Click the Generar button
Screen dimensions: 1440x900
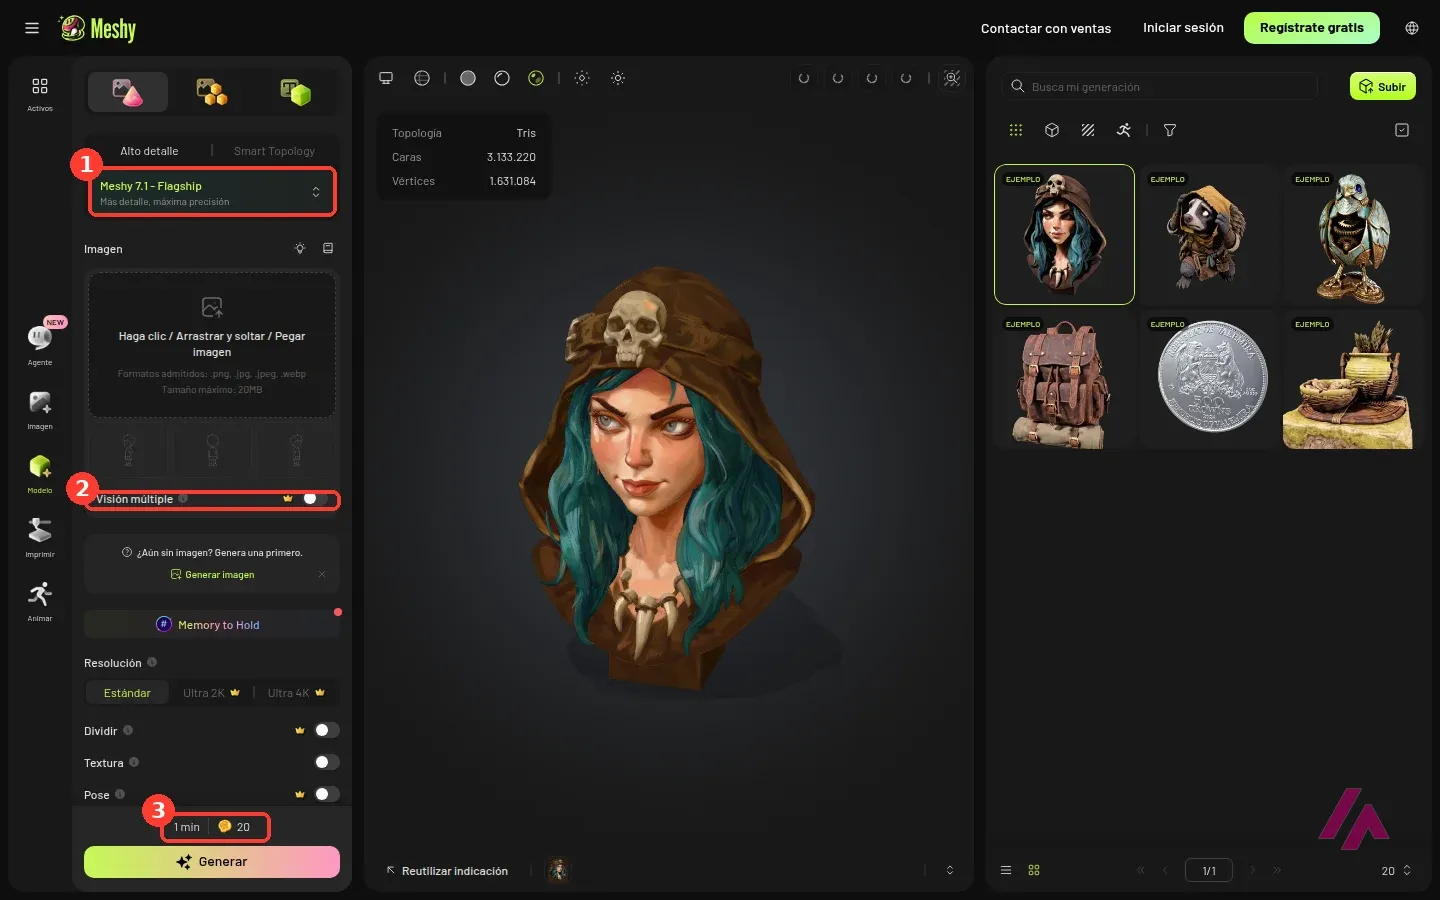tap(212, 862)
